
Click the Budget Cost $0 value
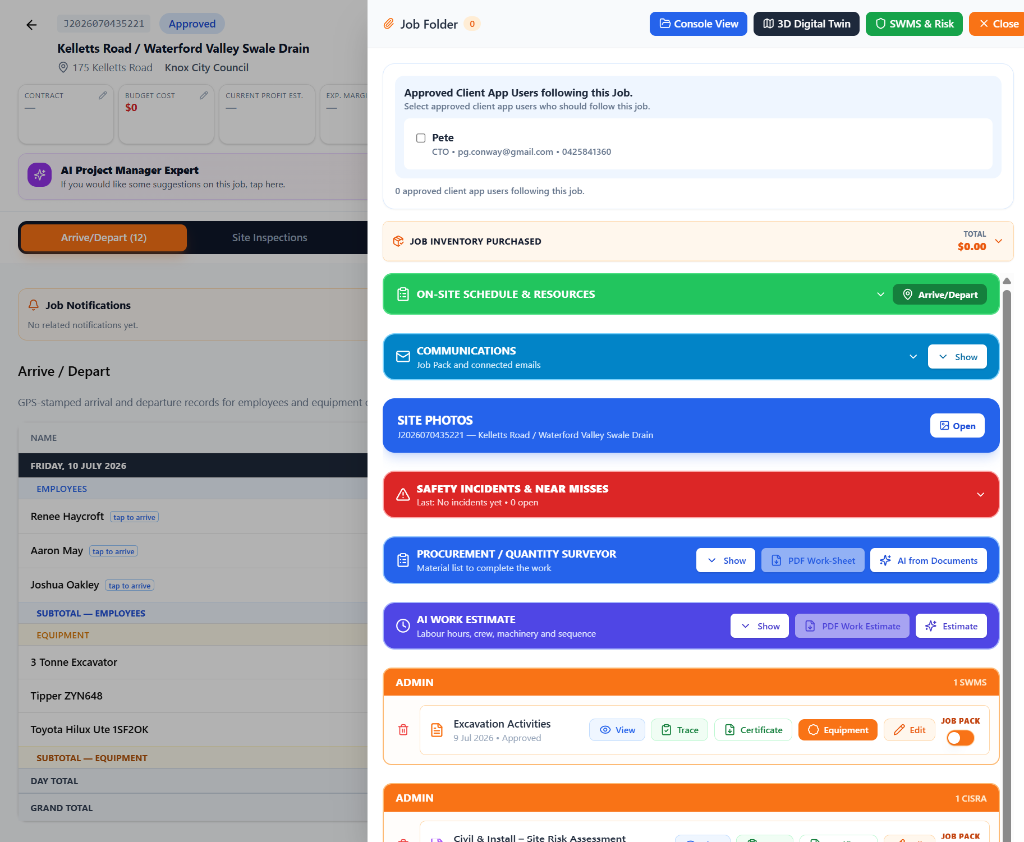131,108
